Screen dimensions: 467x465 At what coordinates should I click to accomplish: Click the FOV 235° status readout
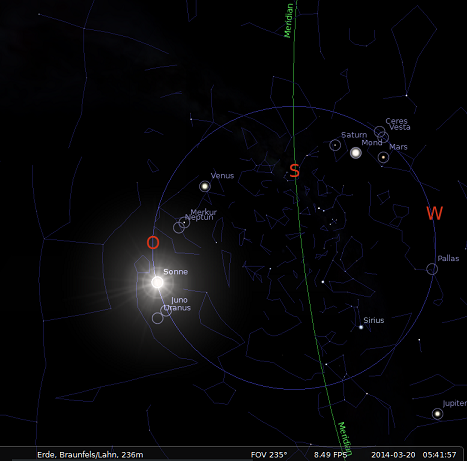(269, 455)
